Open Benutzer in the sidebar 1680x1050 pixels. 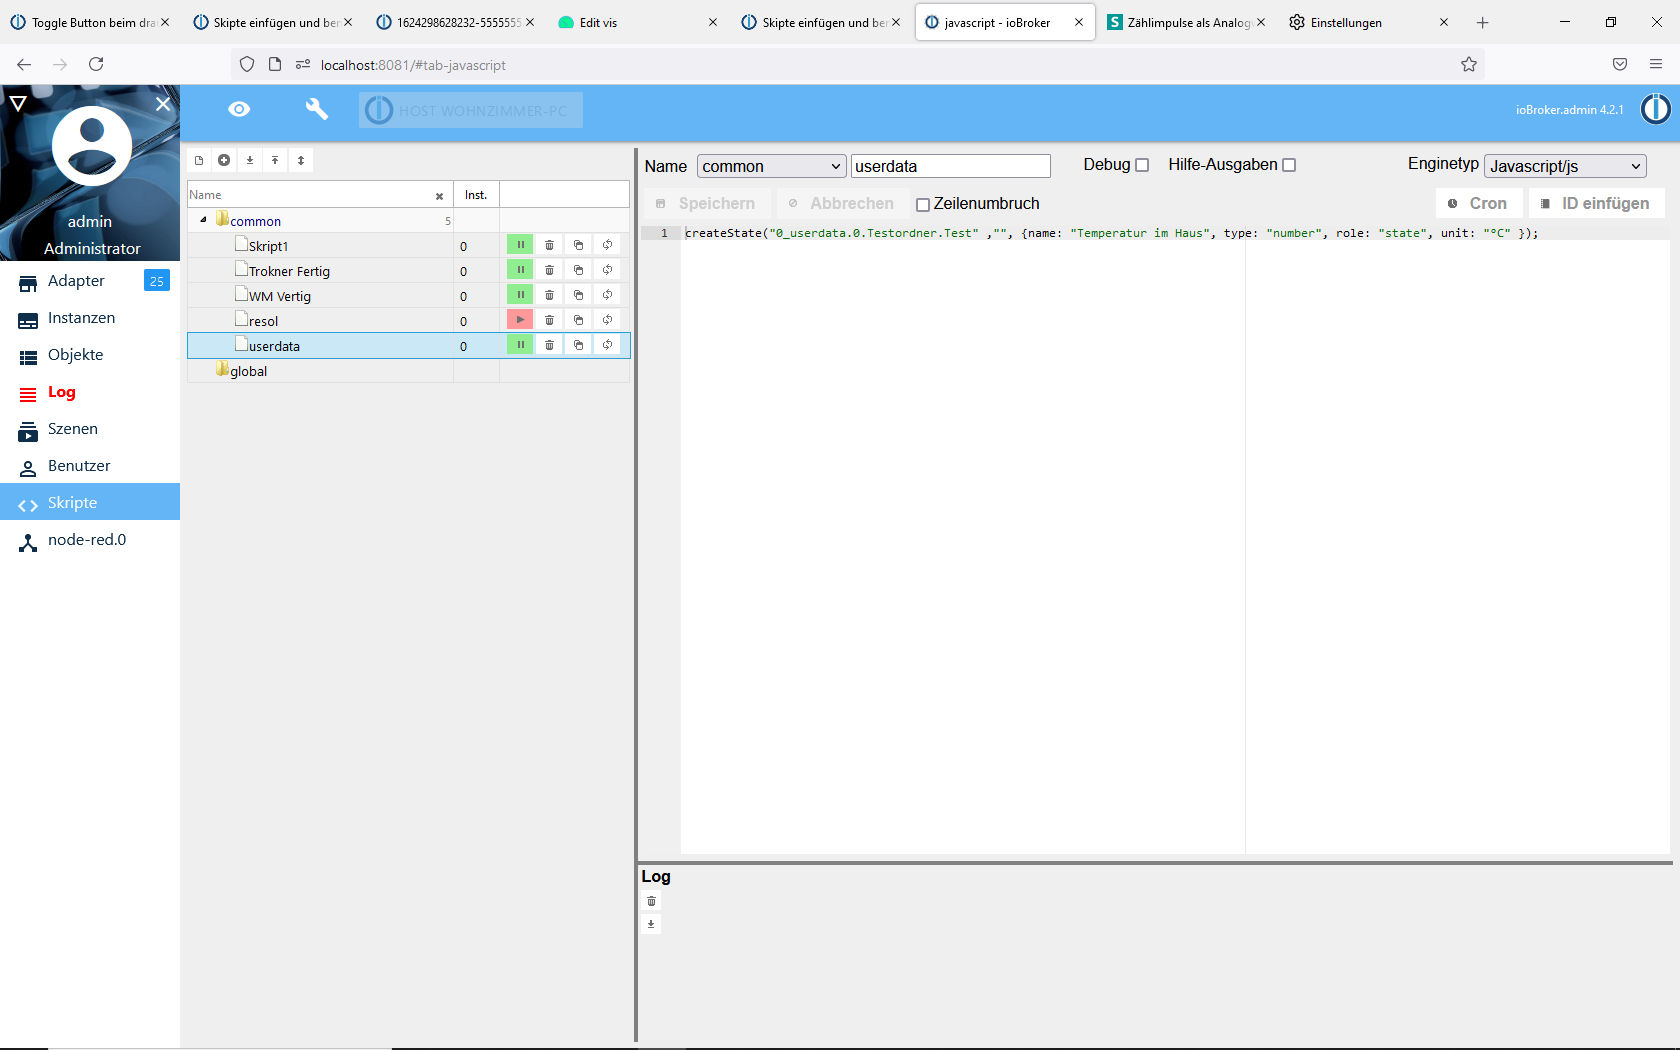pos(90,466)
